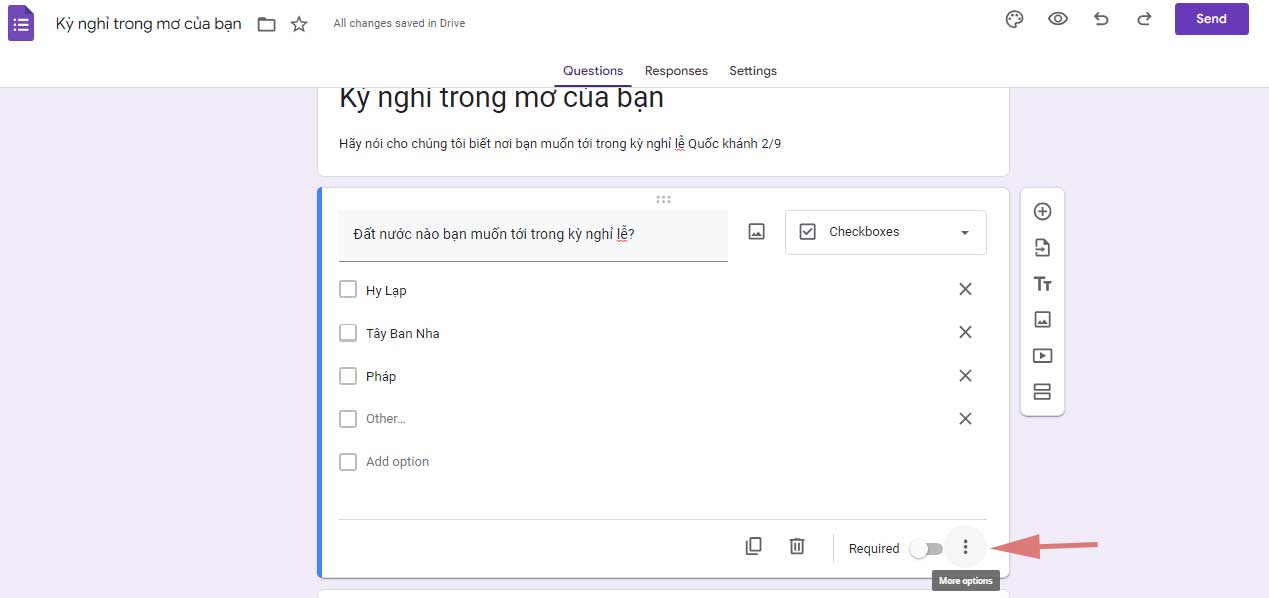
Task: Check the Hy Lạp option checkbox
Action: pyautogui.click(x=348, y=289)
